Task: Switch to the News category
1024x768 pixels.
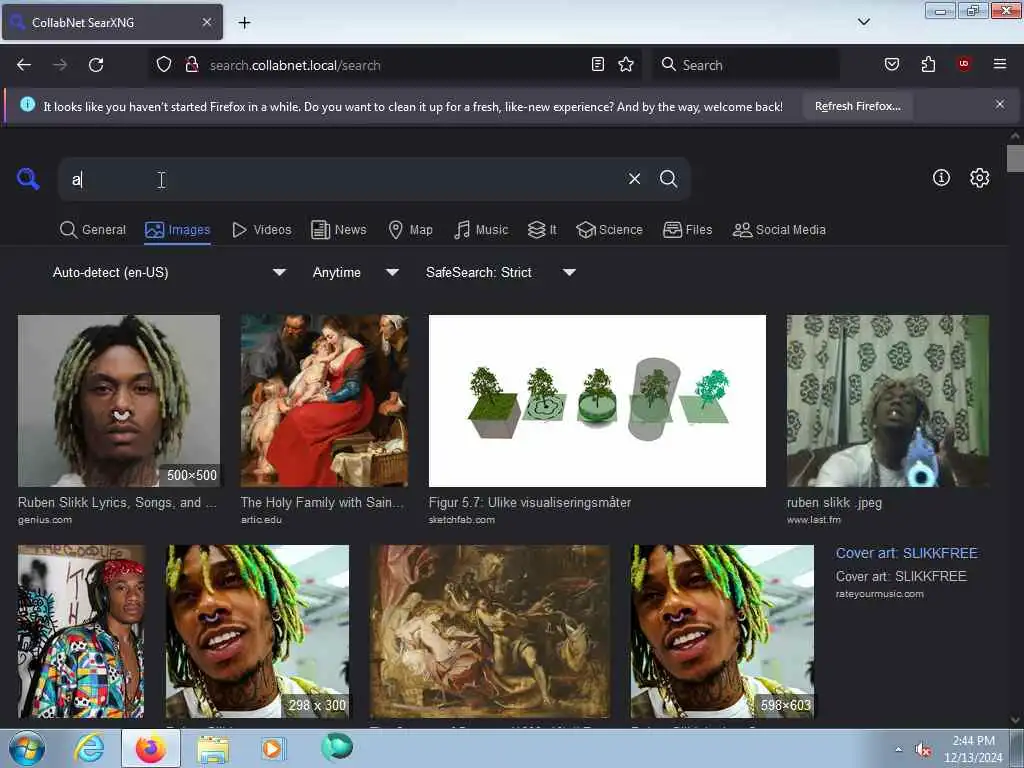Action: [x=338, y=230]
